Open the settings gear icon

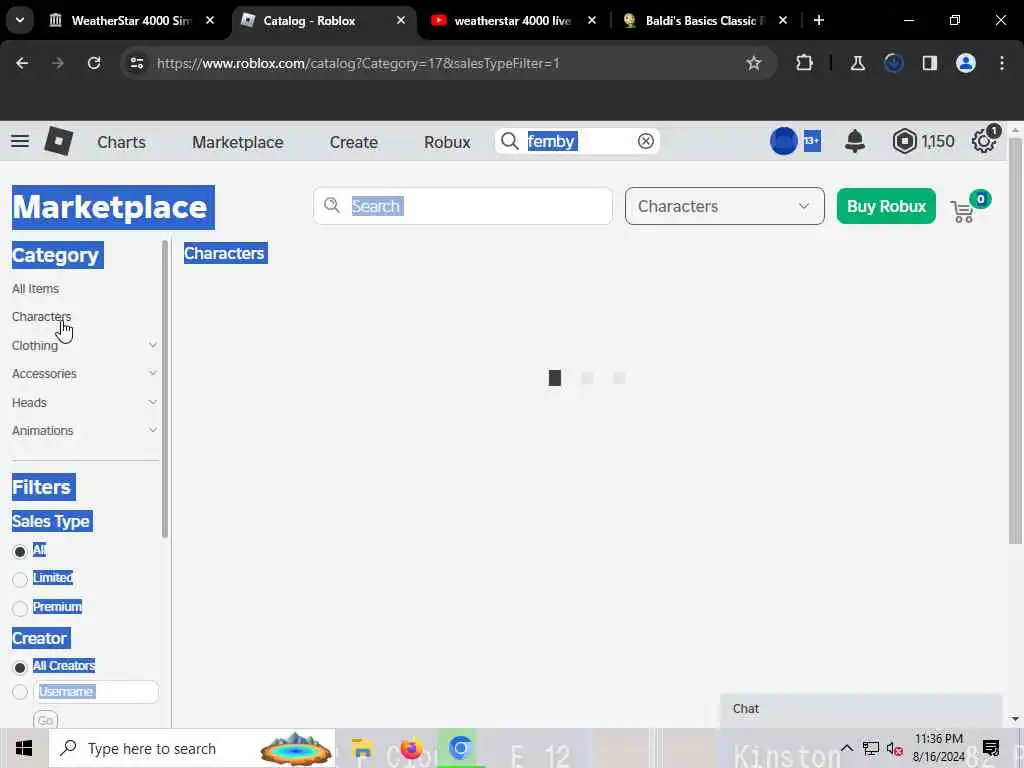coord(984,141)
